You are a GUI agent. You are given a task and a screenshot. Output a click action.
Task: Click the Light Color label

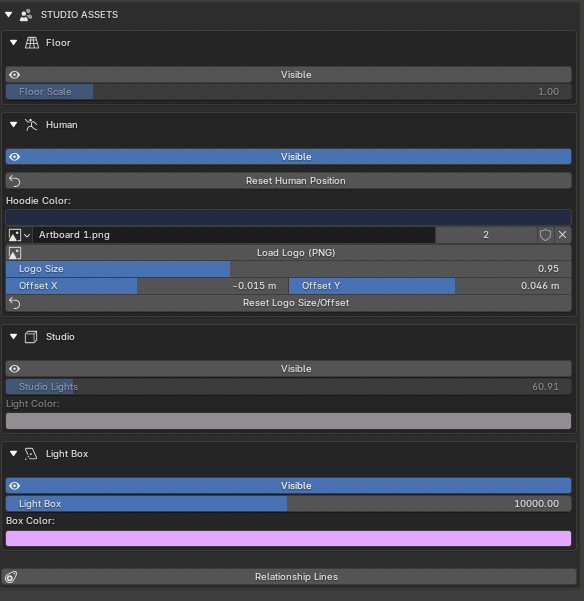(x=33, y=404)
